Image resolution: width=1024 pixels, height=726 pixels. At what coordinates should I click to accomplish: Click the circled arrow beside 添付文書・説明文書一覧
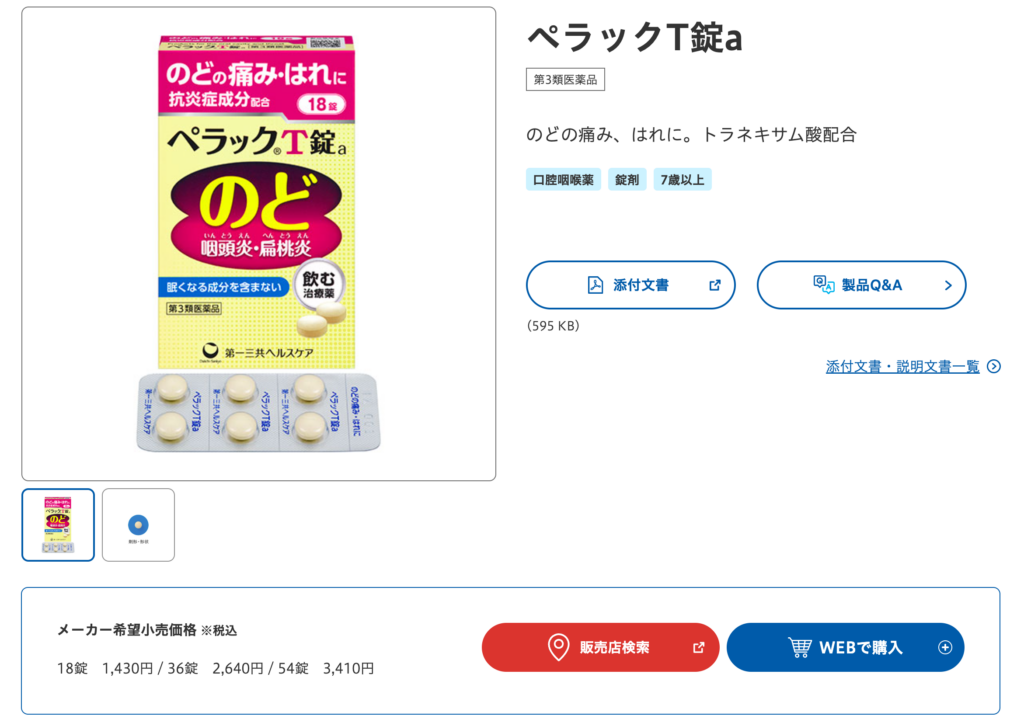click(991, 366)
